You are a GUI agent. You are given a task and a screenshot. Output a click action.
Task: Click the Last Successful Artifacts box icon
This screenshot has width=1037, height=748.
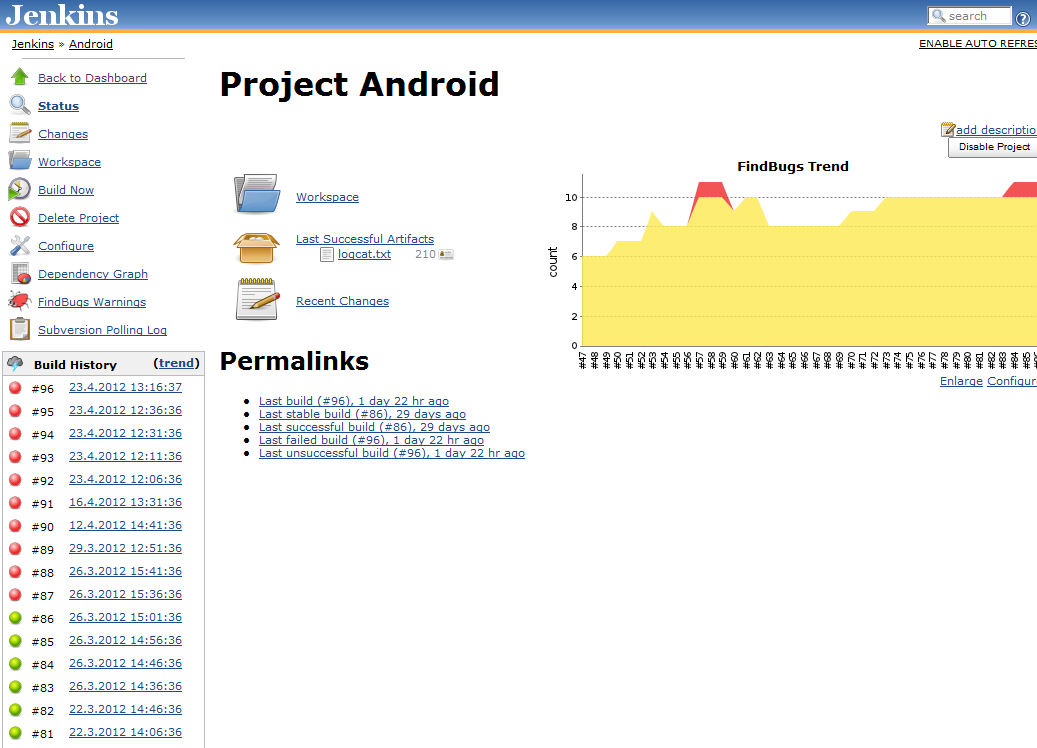256,249
